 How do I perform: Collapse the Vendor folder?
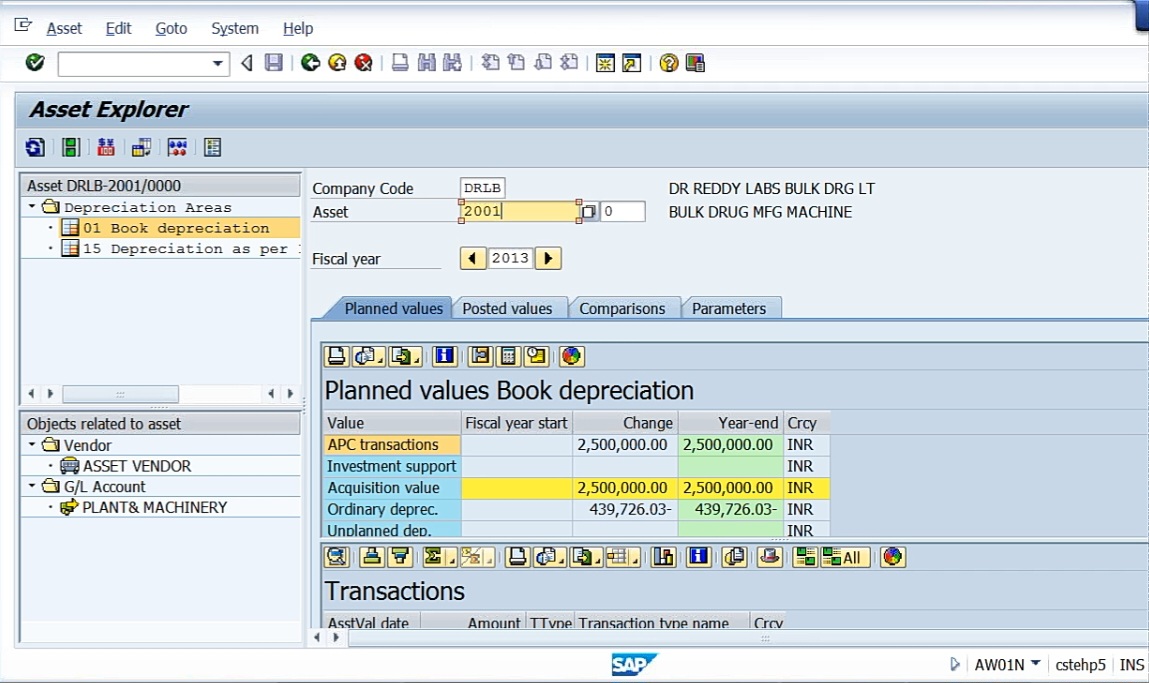tap(32, 445)
